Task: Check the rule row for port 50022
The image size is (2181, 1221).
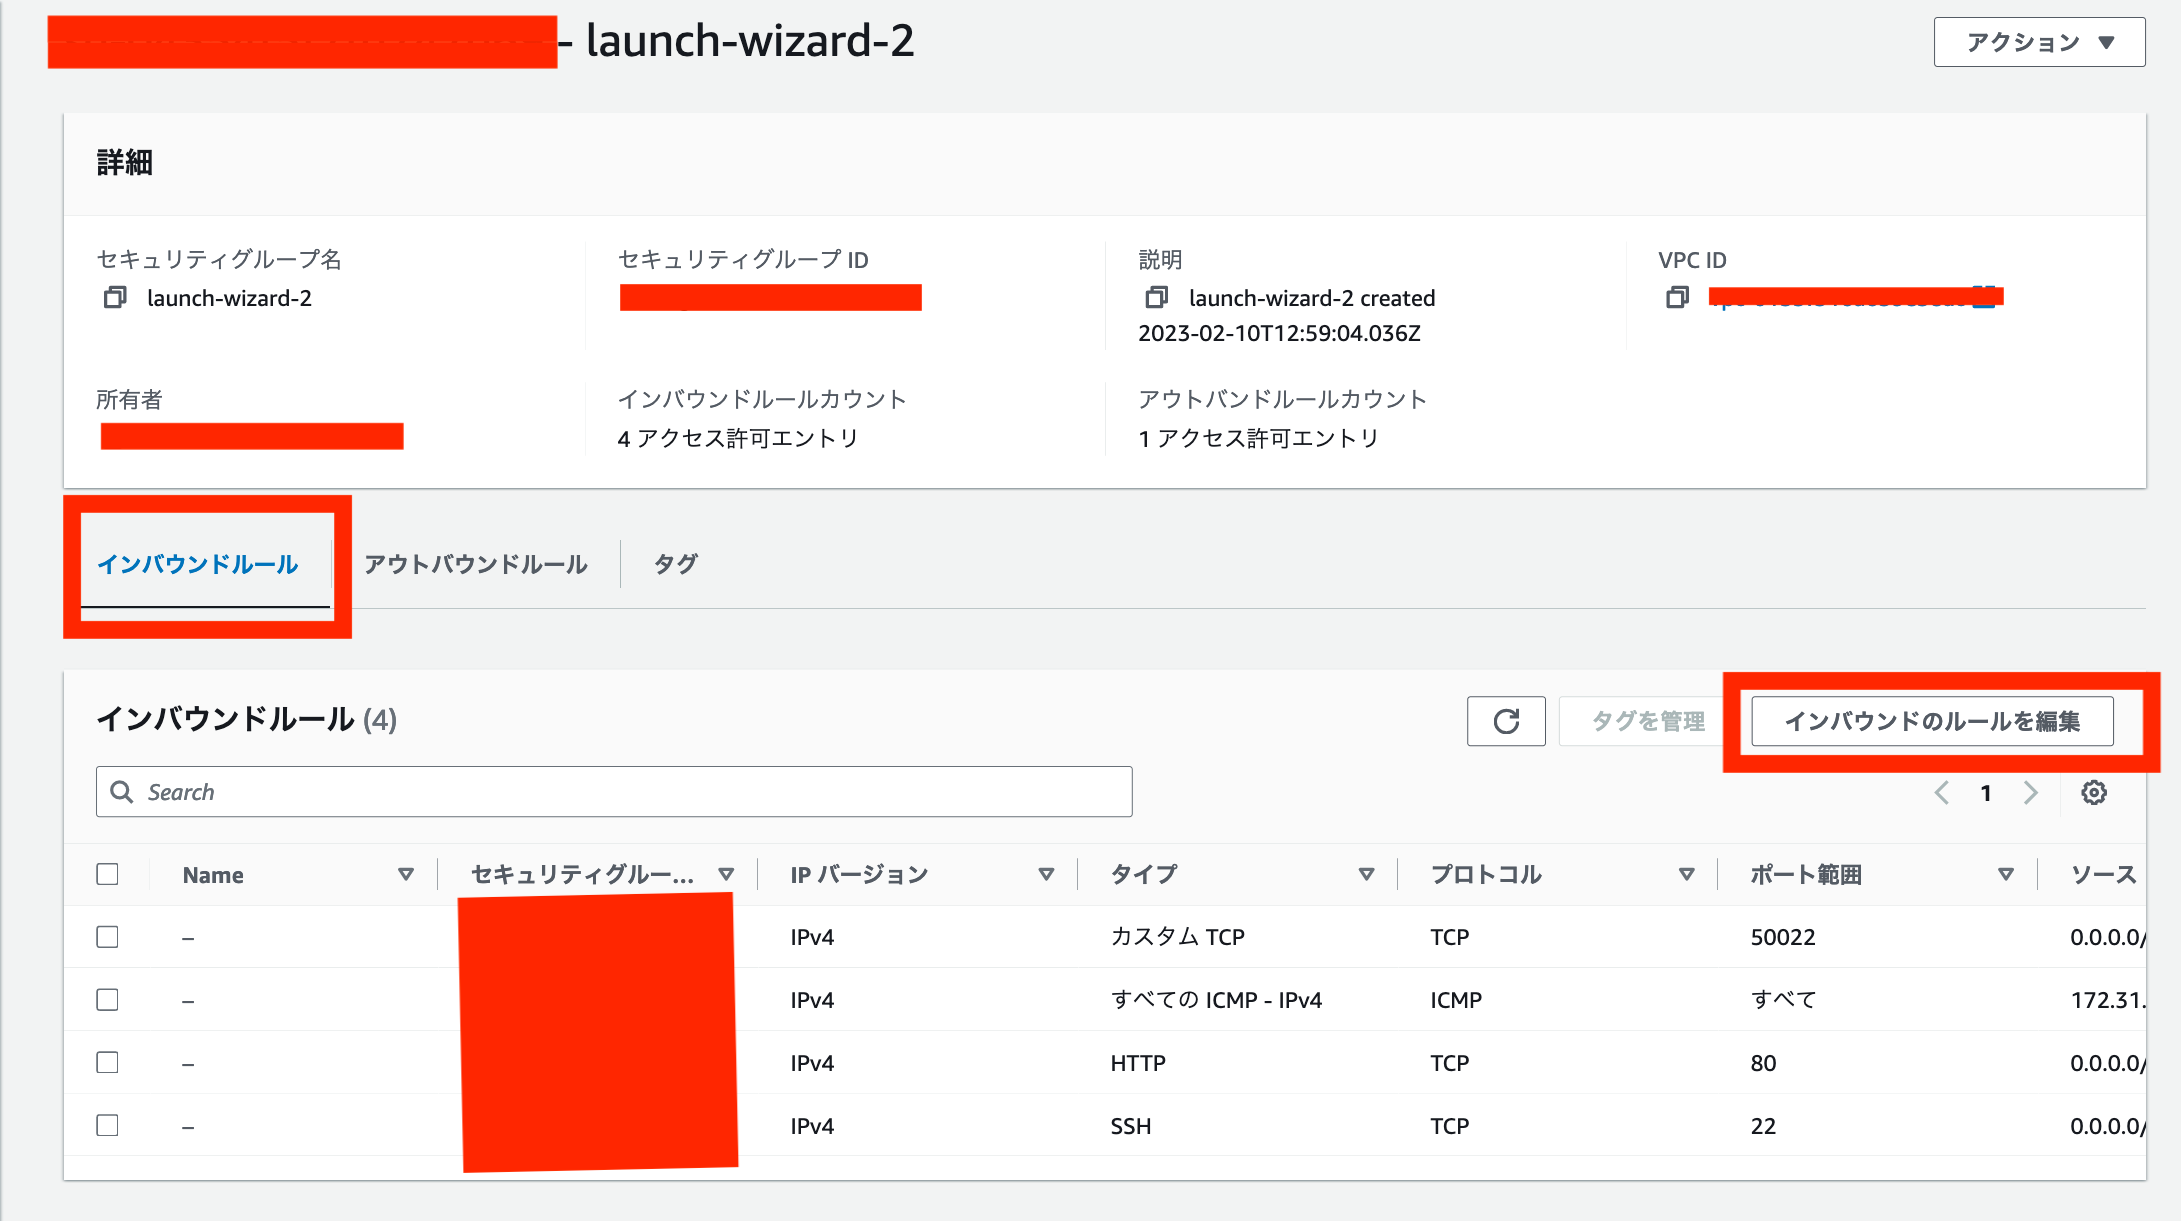Action: point(107,937)
